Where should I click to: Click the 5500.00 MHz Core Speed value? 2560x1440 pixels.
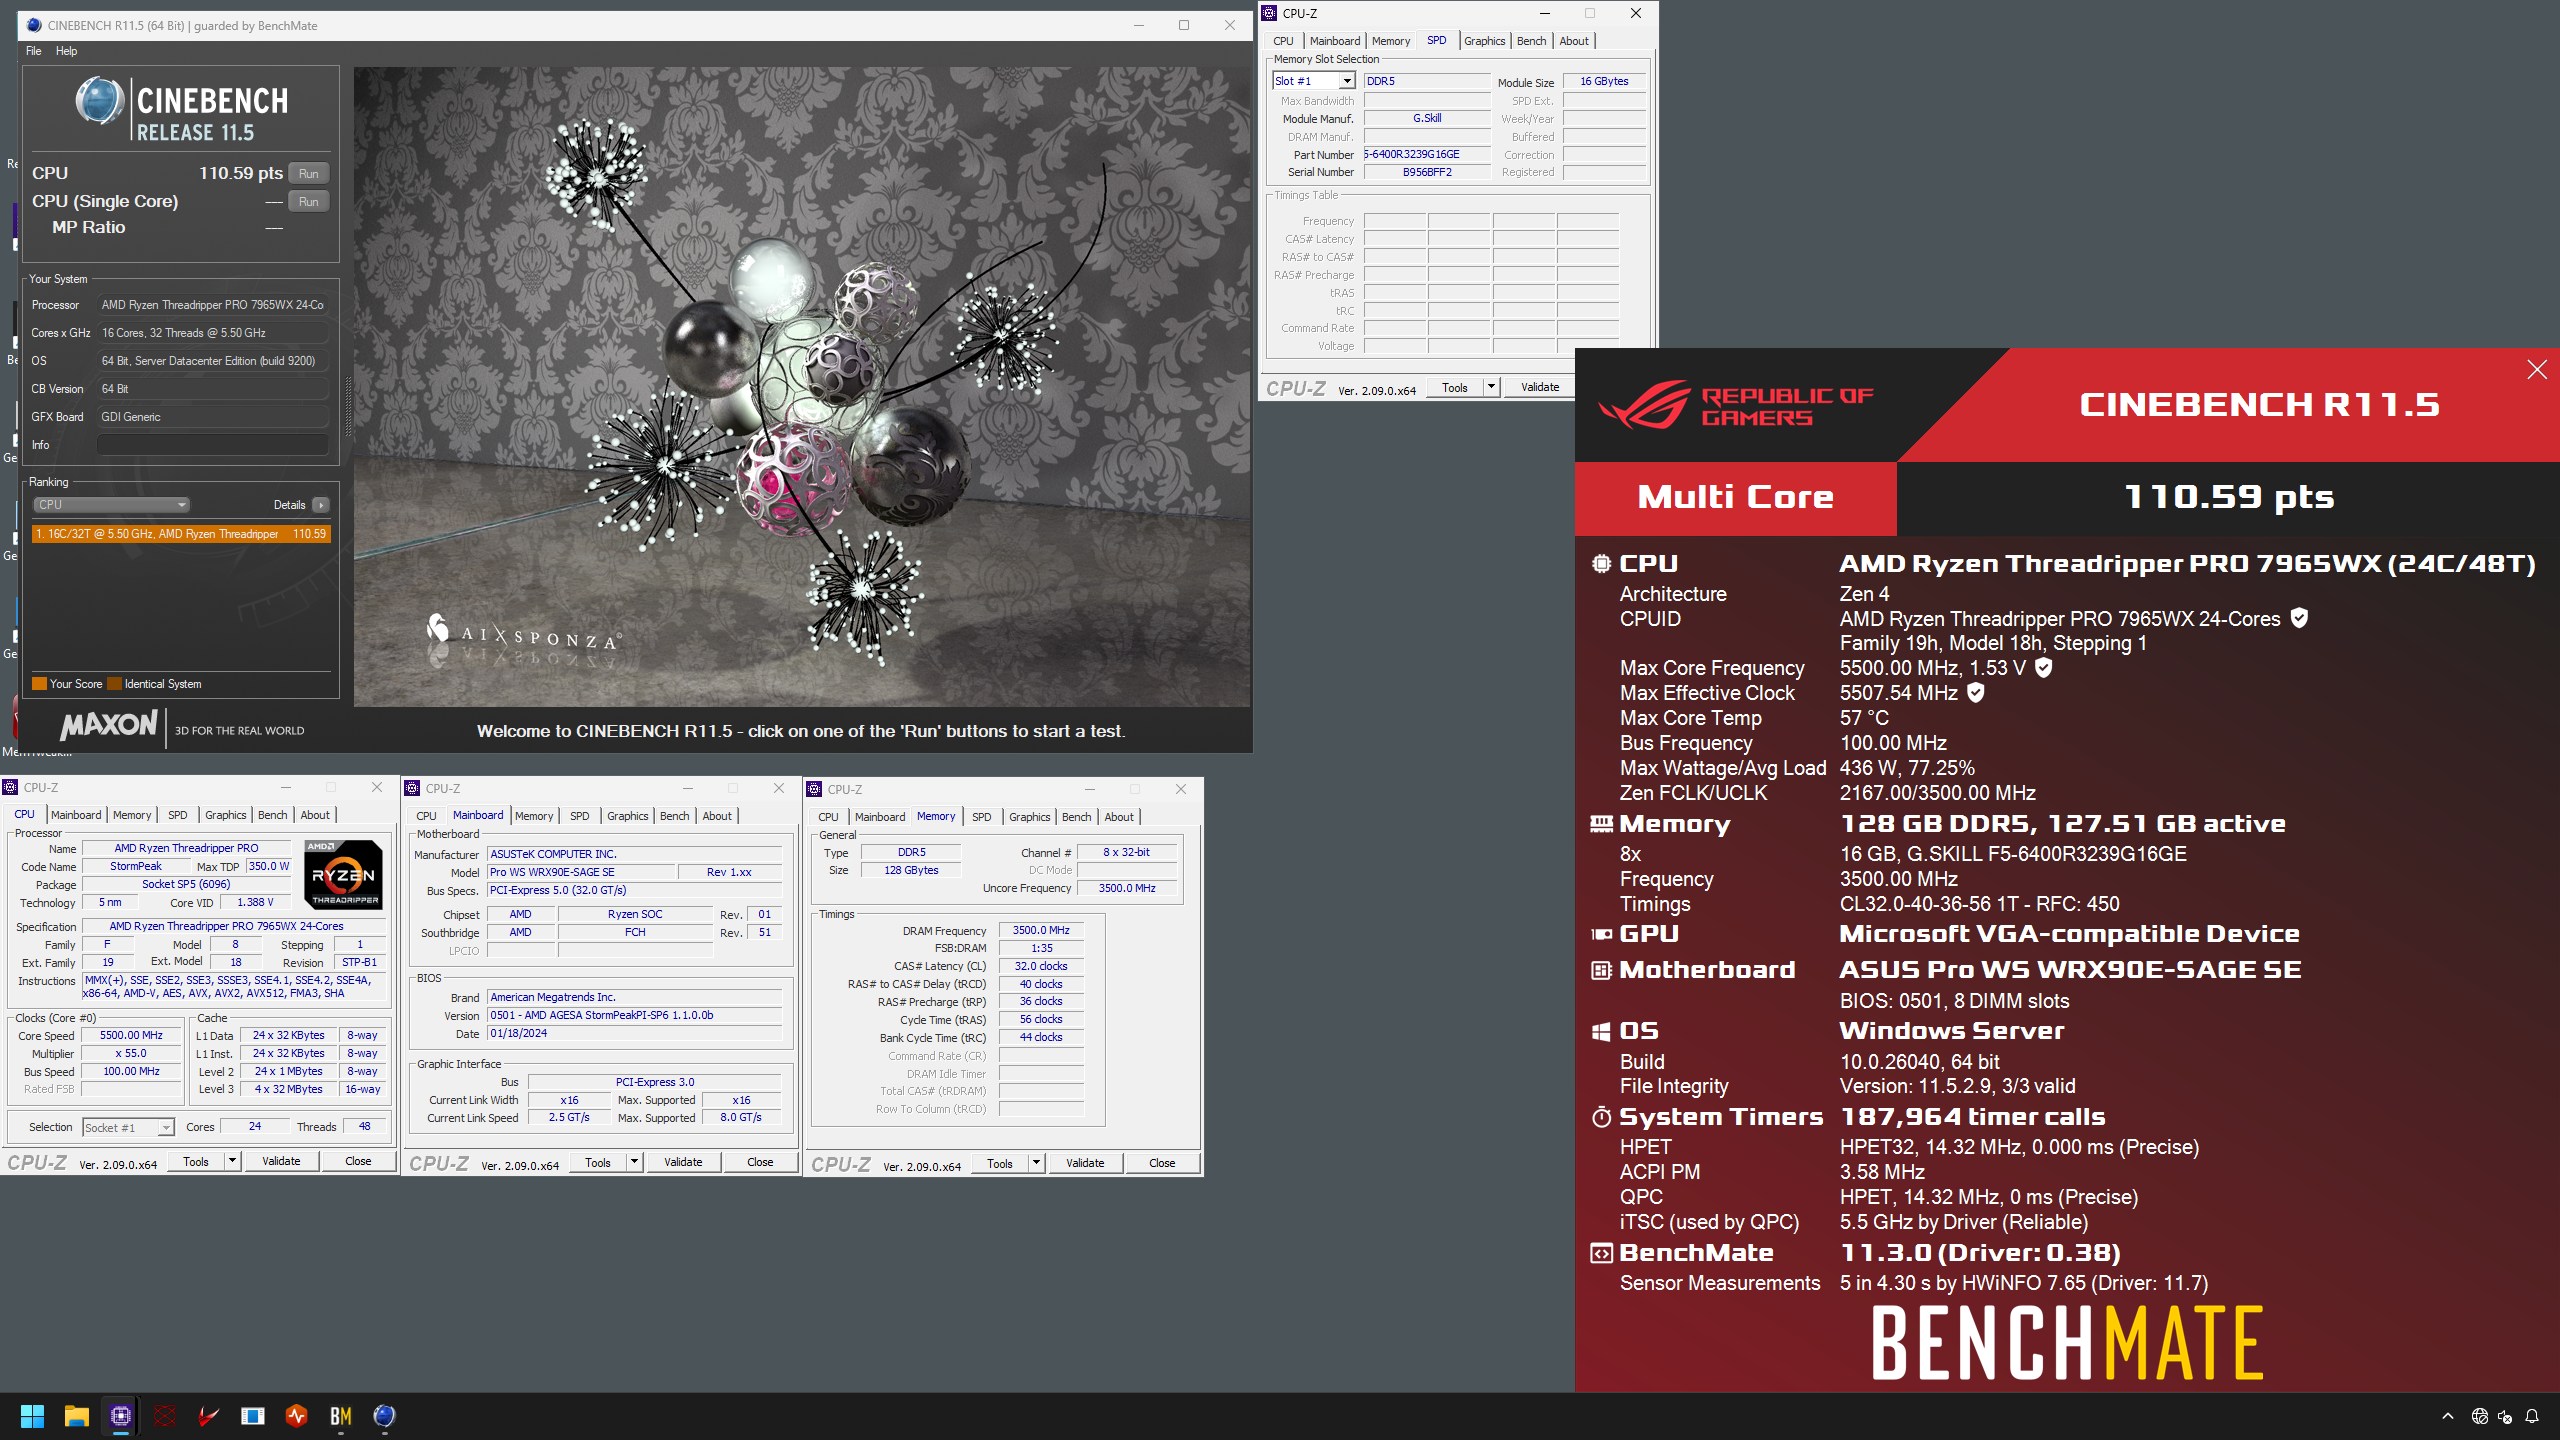(131, 1036)
